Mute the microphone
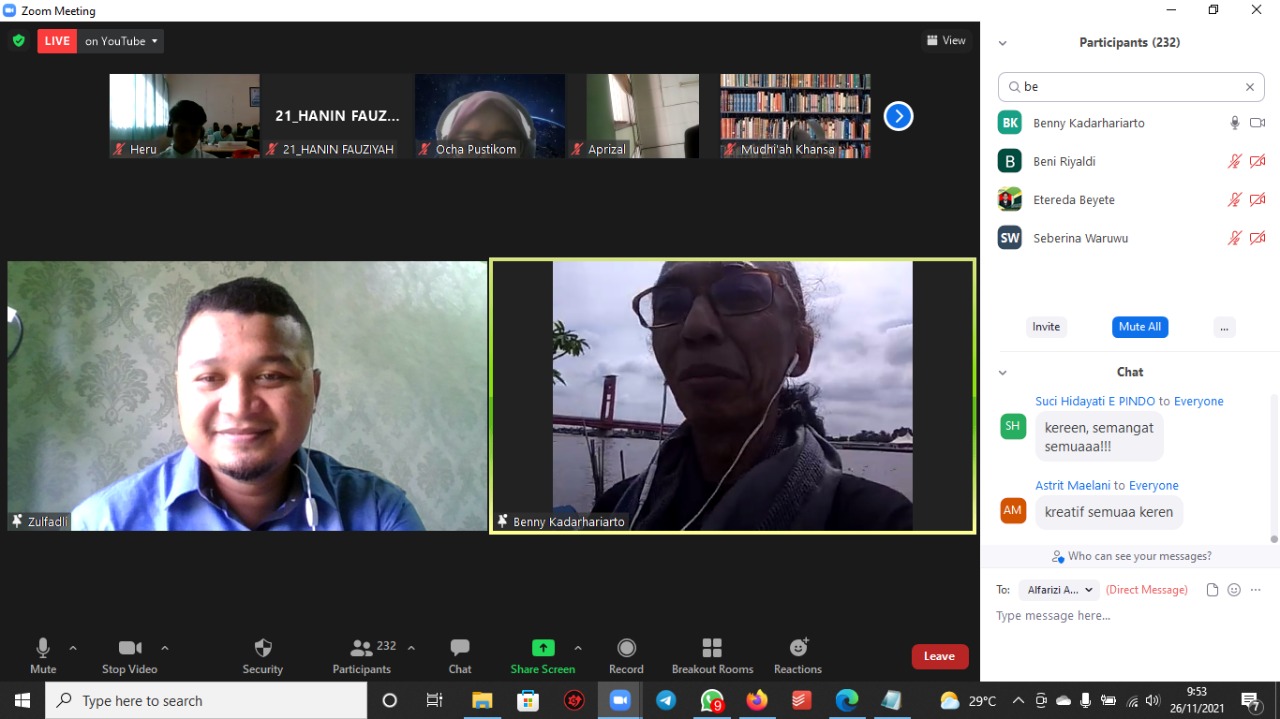The image size is (1280, 719). pos(43,655)
